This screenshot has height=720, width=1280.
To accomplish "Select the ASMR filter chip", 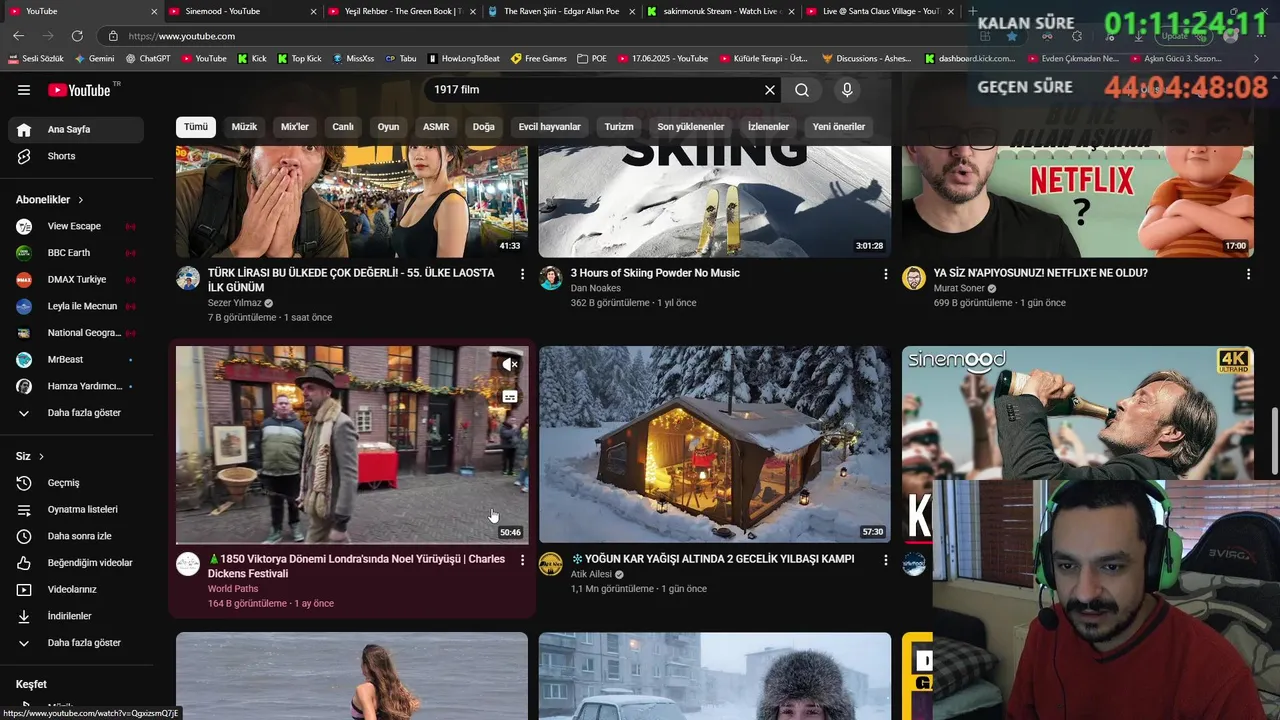I will coord(436,127).
